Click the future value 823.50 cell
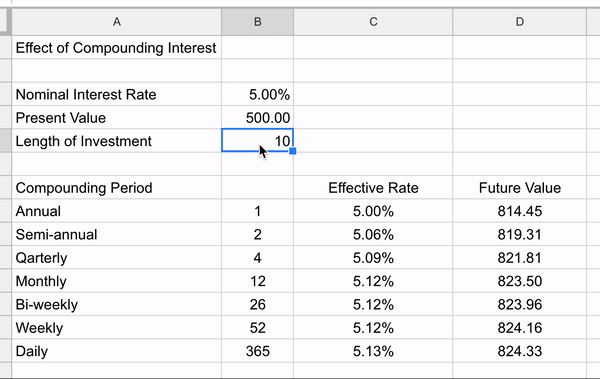This screenshot has width=600, height=379. (519, 281)
